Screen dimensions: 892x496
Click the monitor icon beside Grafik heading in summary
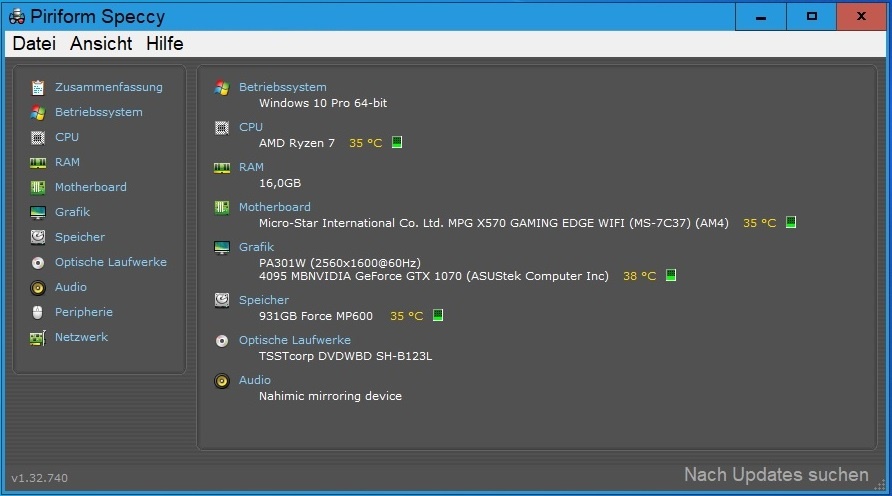coord(222,247)
